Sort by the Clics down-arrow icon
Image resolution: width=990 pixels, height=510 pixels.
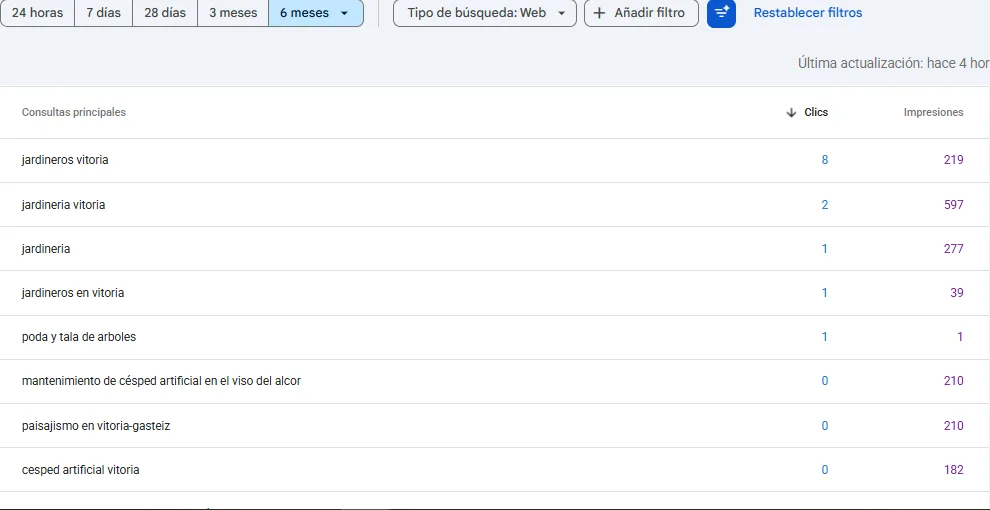790,112
